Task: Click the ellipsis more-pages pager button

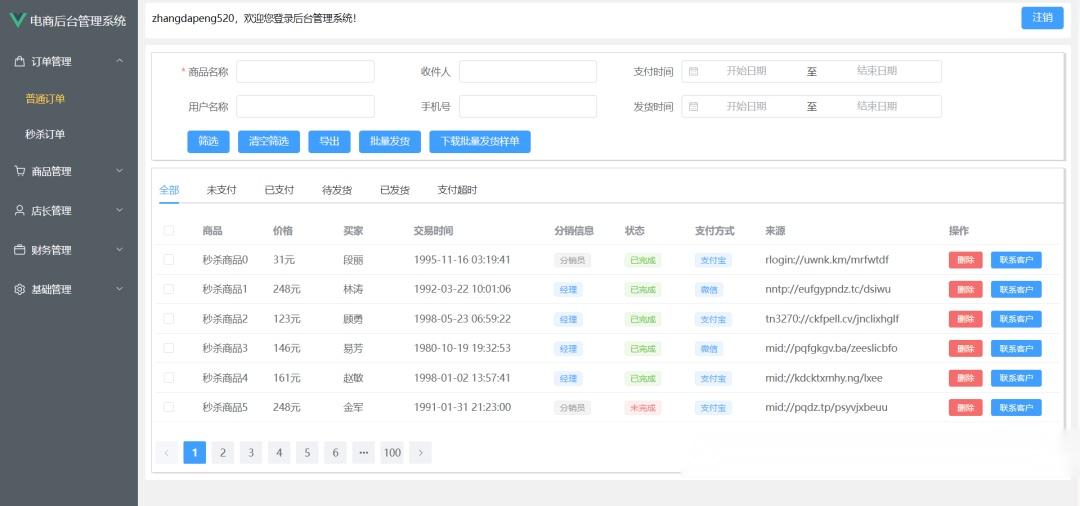Action: point(364,452)
